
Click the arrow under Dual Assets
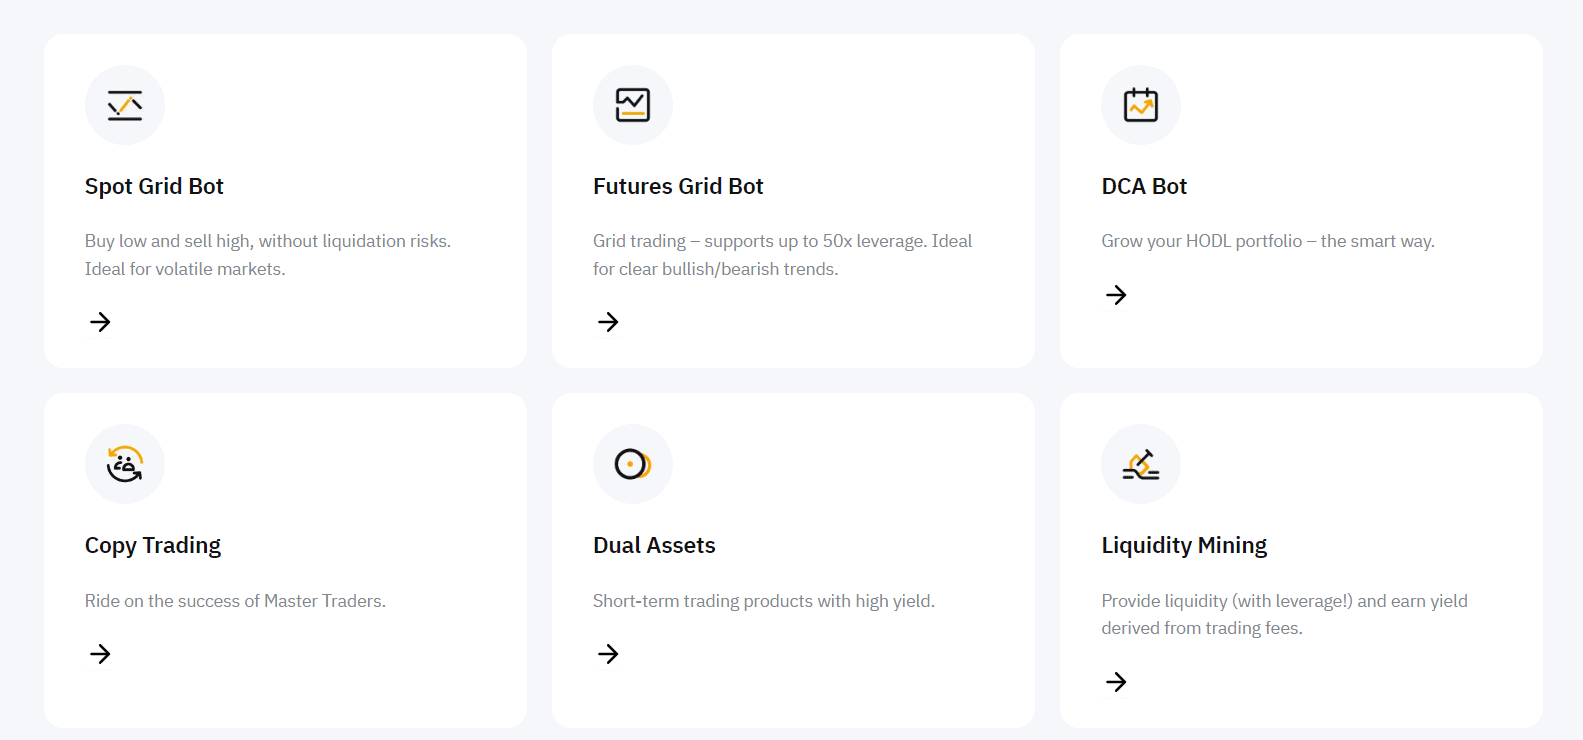608,654
